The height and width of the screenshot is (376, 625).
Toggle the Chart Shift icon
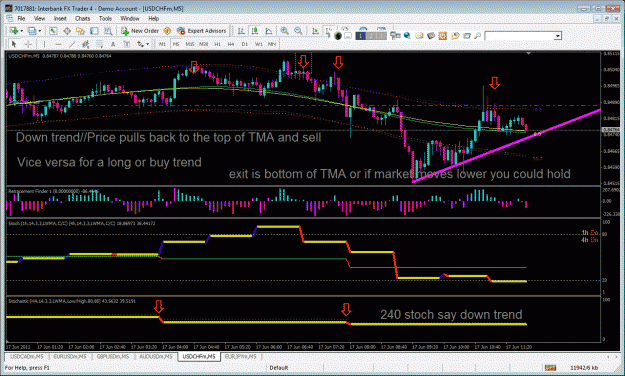pyautogui.click(x=329, y=30)
